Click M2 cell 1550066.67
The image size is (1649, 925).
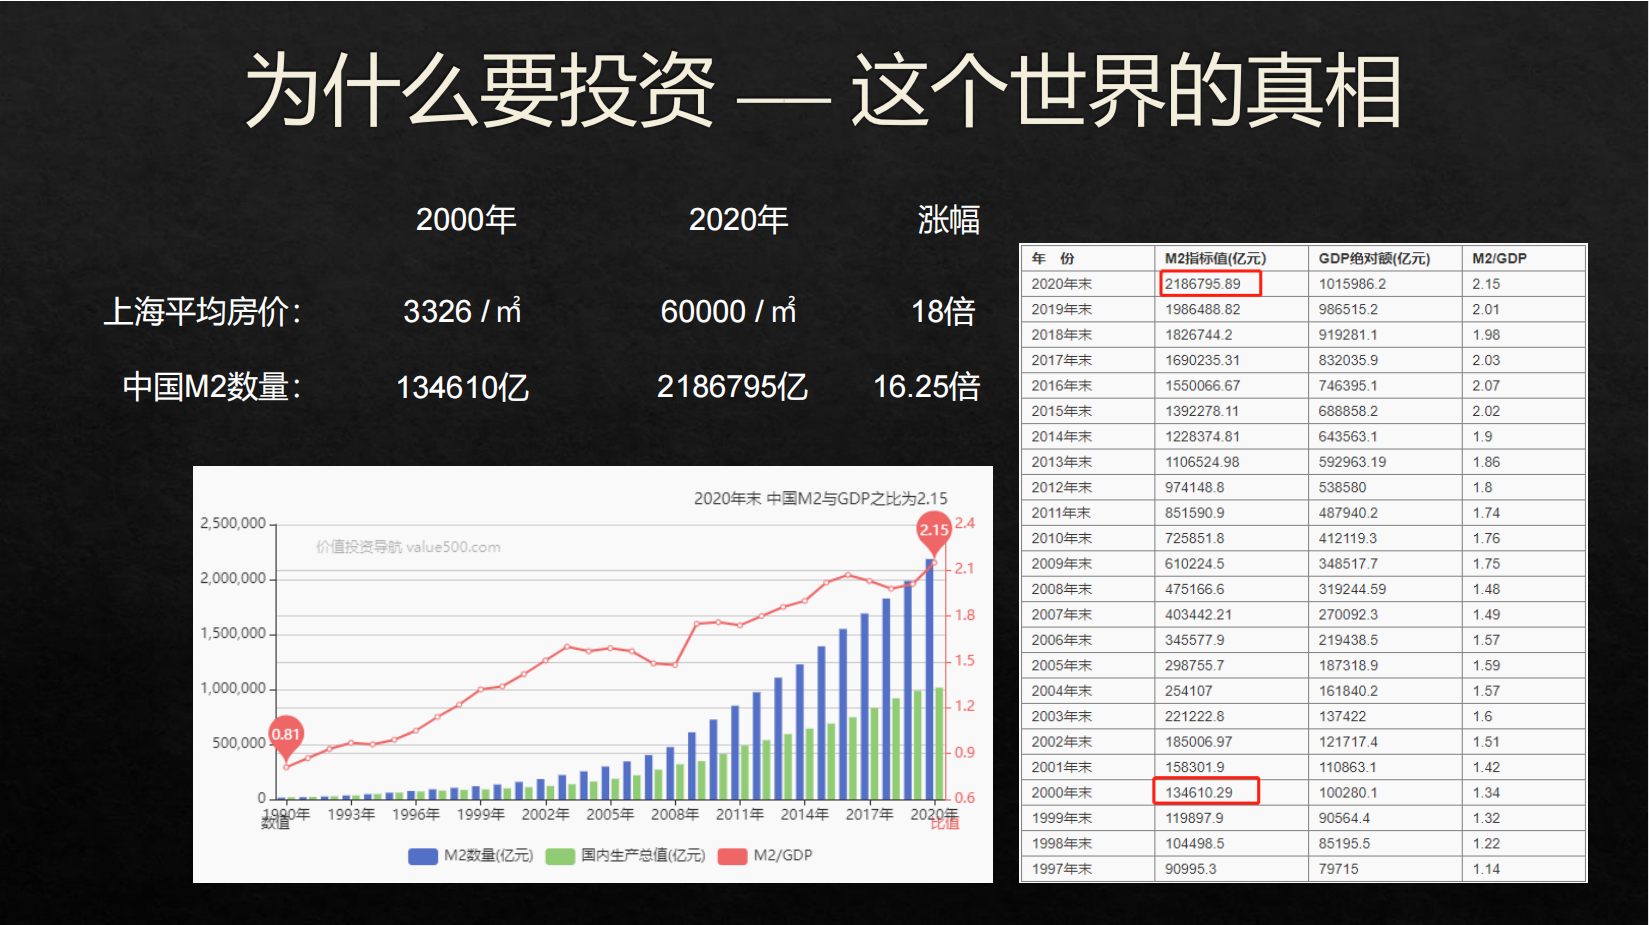(1202, 386)
